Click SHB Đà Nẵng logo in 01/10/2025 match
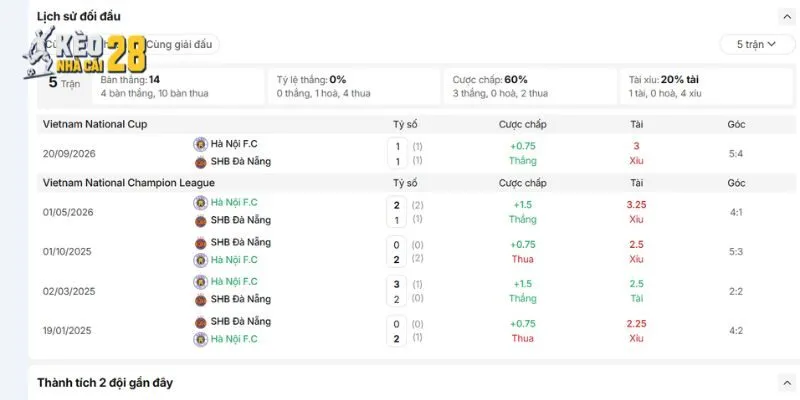 (201, 243)
